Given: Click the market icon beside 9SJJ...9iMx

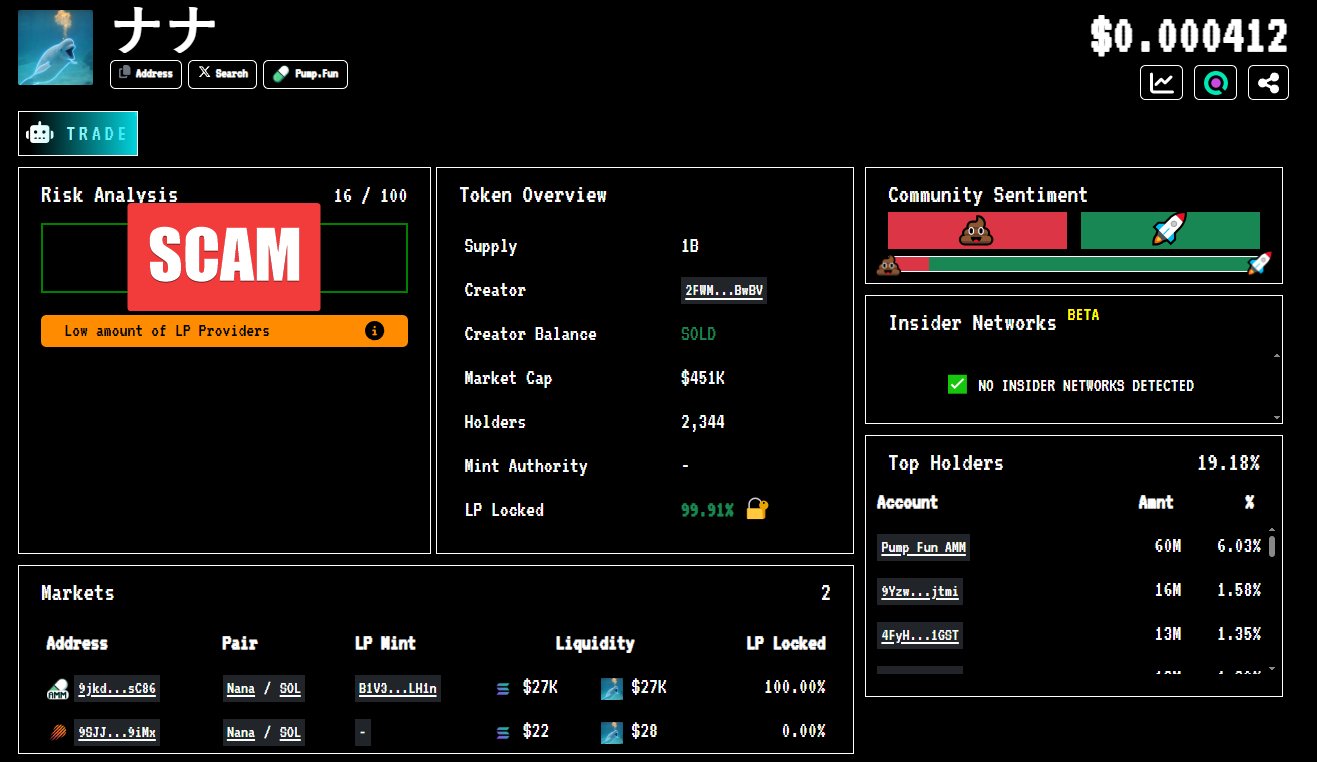Looking at the screenshot, I should click(x=57, y=732).
